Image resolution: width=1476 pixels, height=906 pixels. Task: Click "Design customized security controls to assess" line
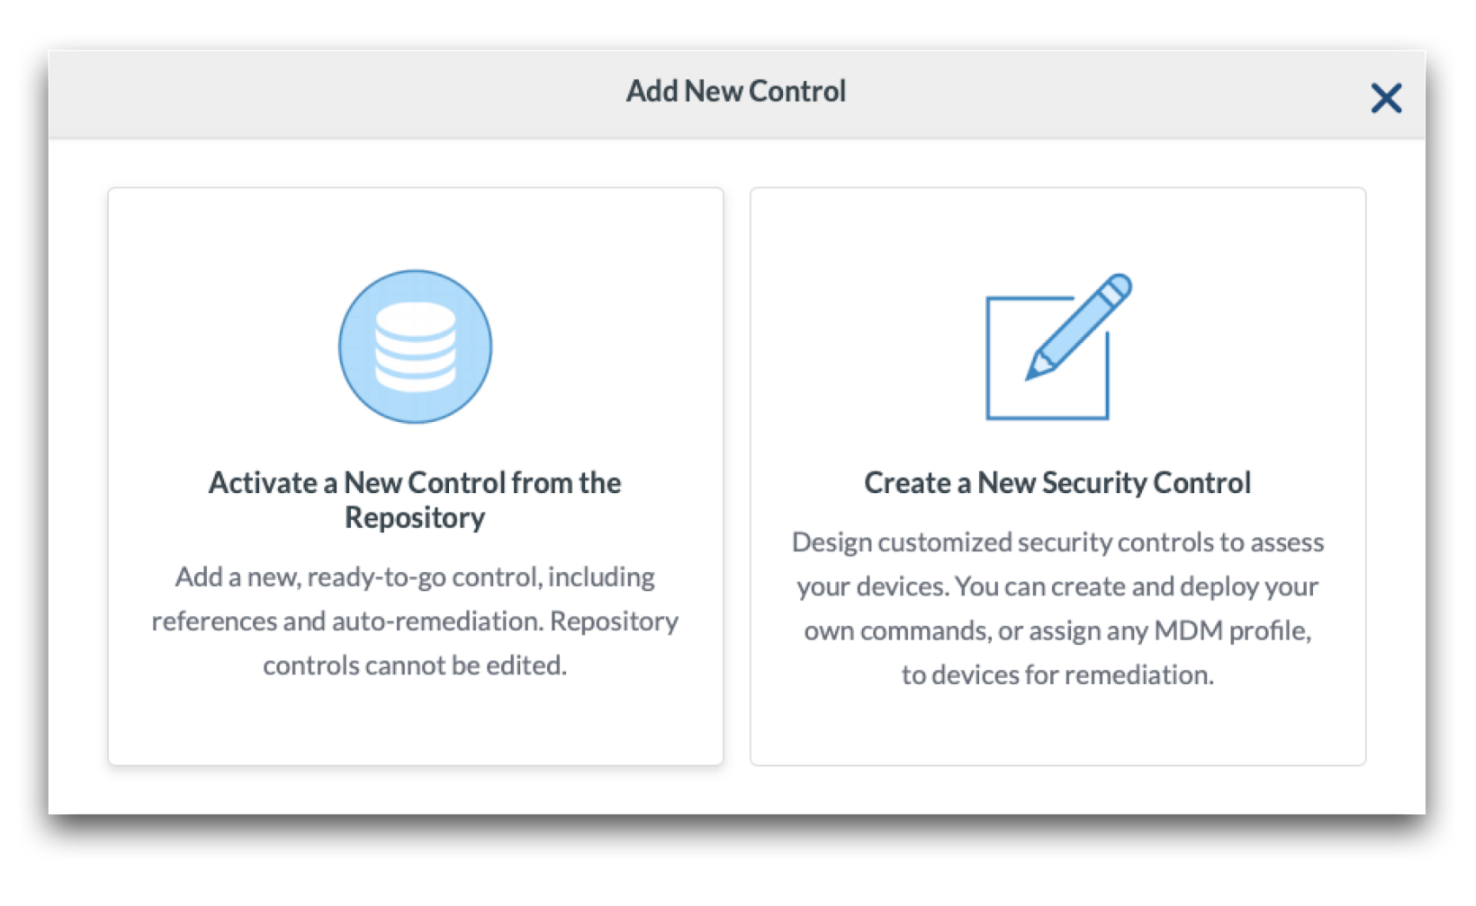click(1057, 542)
